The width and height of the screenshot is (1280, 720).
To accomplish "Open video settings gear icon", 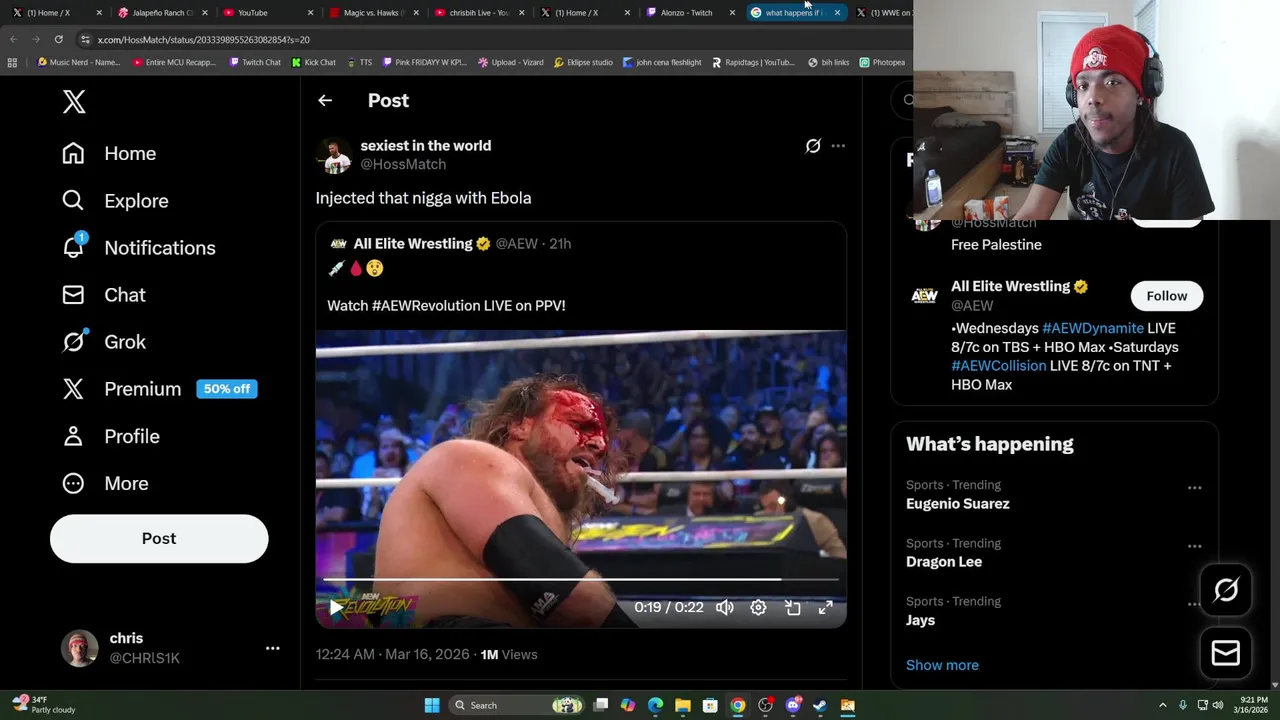I will [x=758, y=607].
